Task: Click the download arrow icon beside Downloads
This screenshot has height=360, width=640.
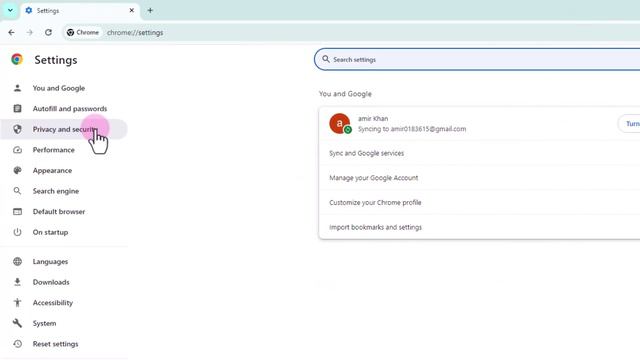Action: [17, 282]
